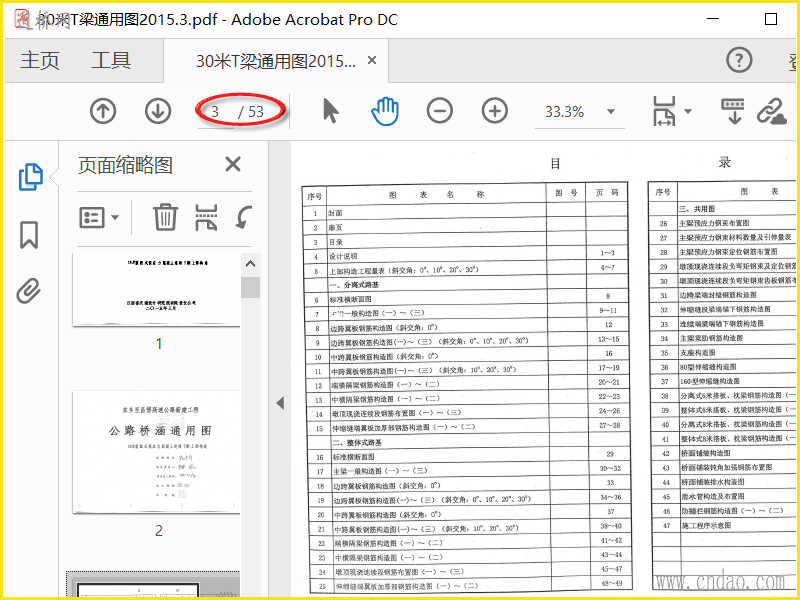The image size is (800, 600).
Task: Close the 页面缩略图 panel
Action: (x=233, y=164)
